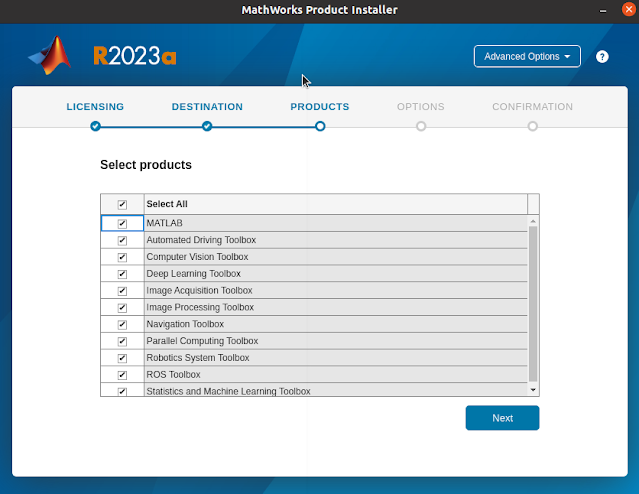The width and height of the screenshot is (639, 494).
Task: Select the Options tab
Action: coord(421,107)
